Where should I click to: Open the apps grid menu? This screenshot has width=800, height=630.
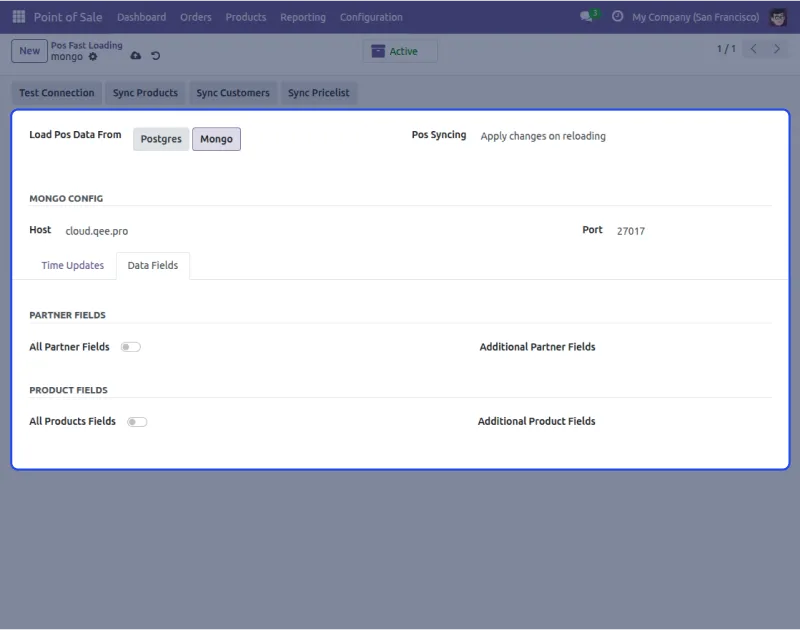click(19, 17)
